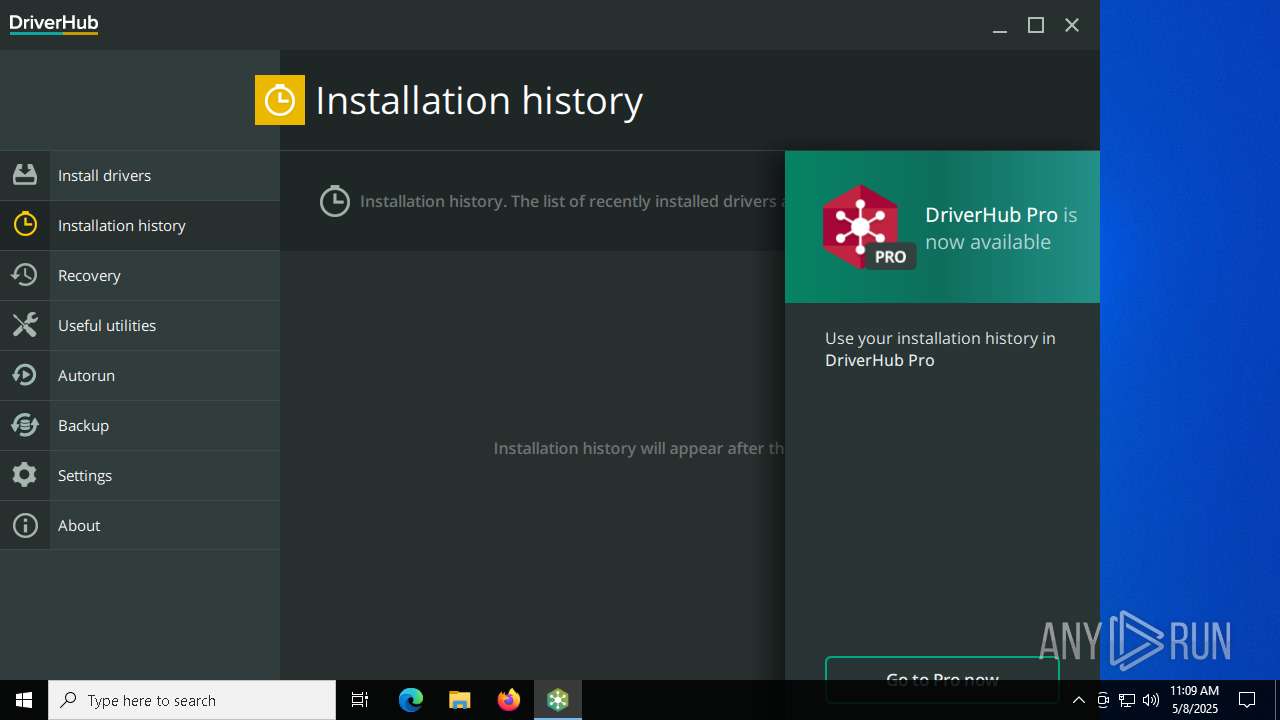Show the About section label
1280x720 pixels.
pos(79,525)
